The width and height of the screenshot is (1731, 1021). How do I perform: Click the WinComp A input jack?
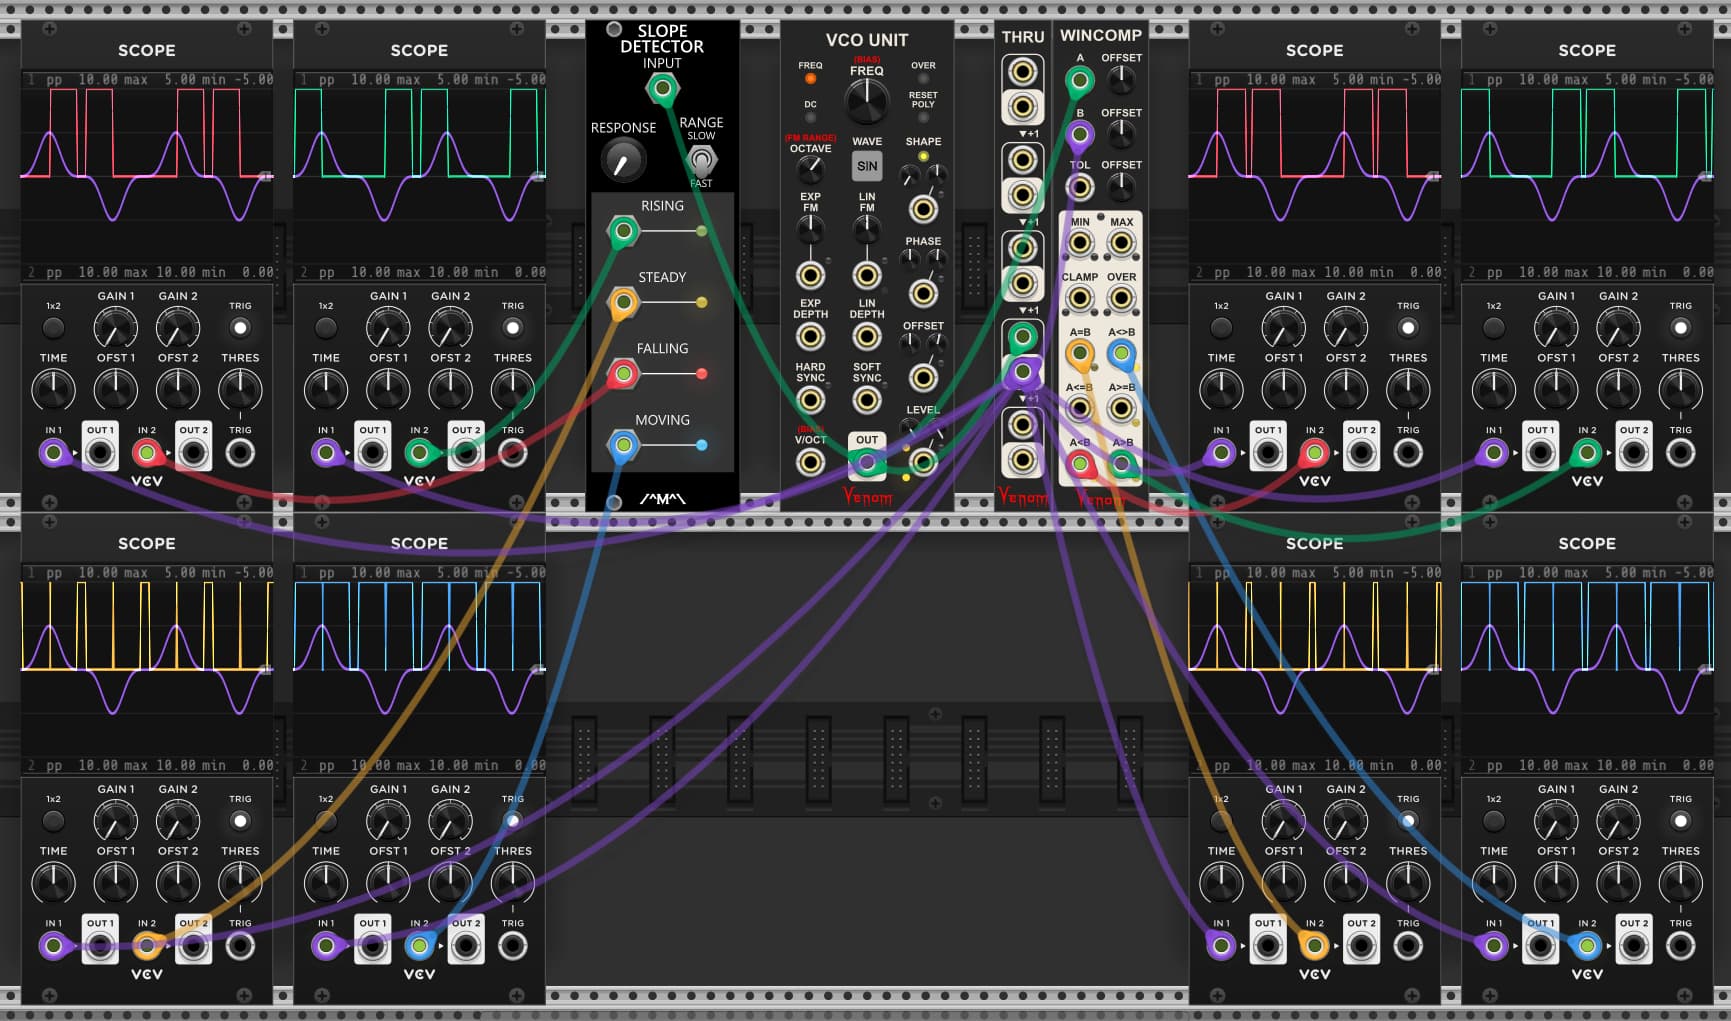click(1079, 81)
